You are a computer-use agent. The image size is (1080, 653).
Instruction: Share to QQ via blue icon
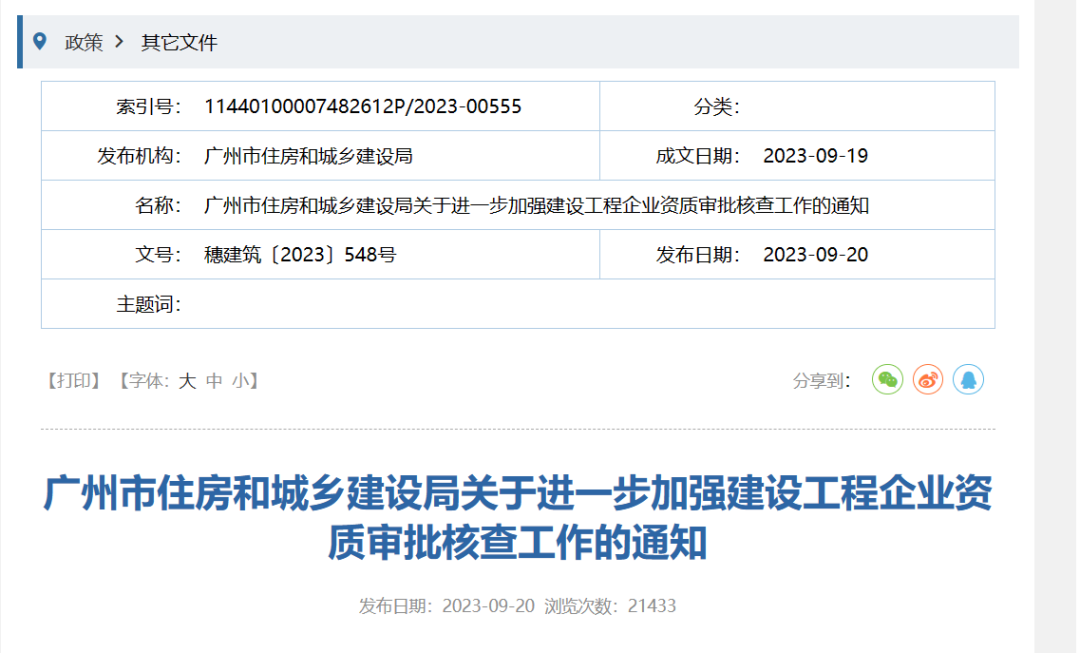968,380
